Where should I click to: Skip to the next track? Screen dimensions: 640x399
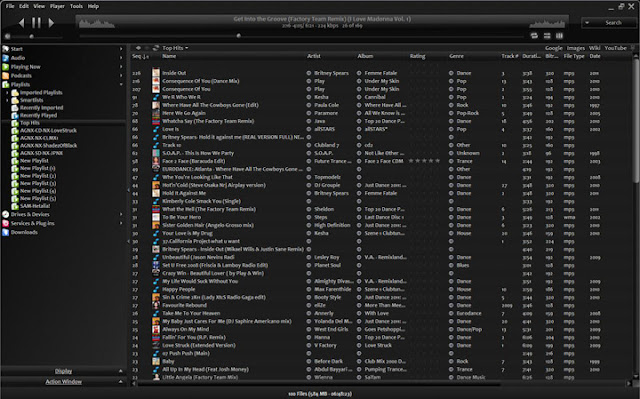[x=51, y=23]
